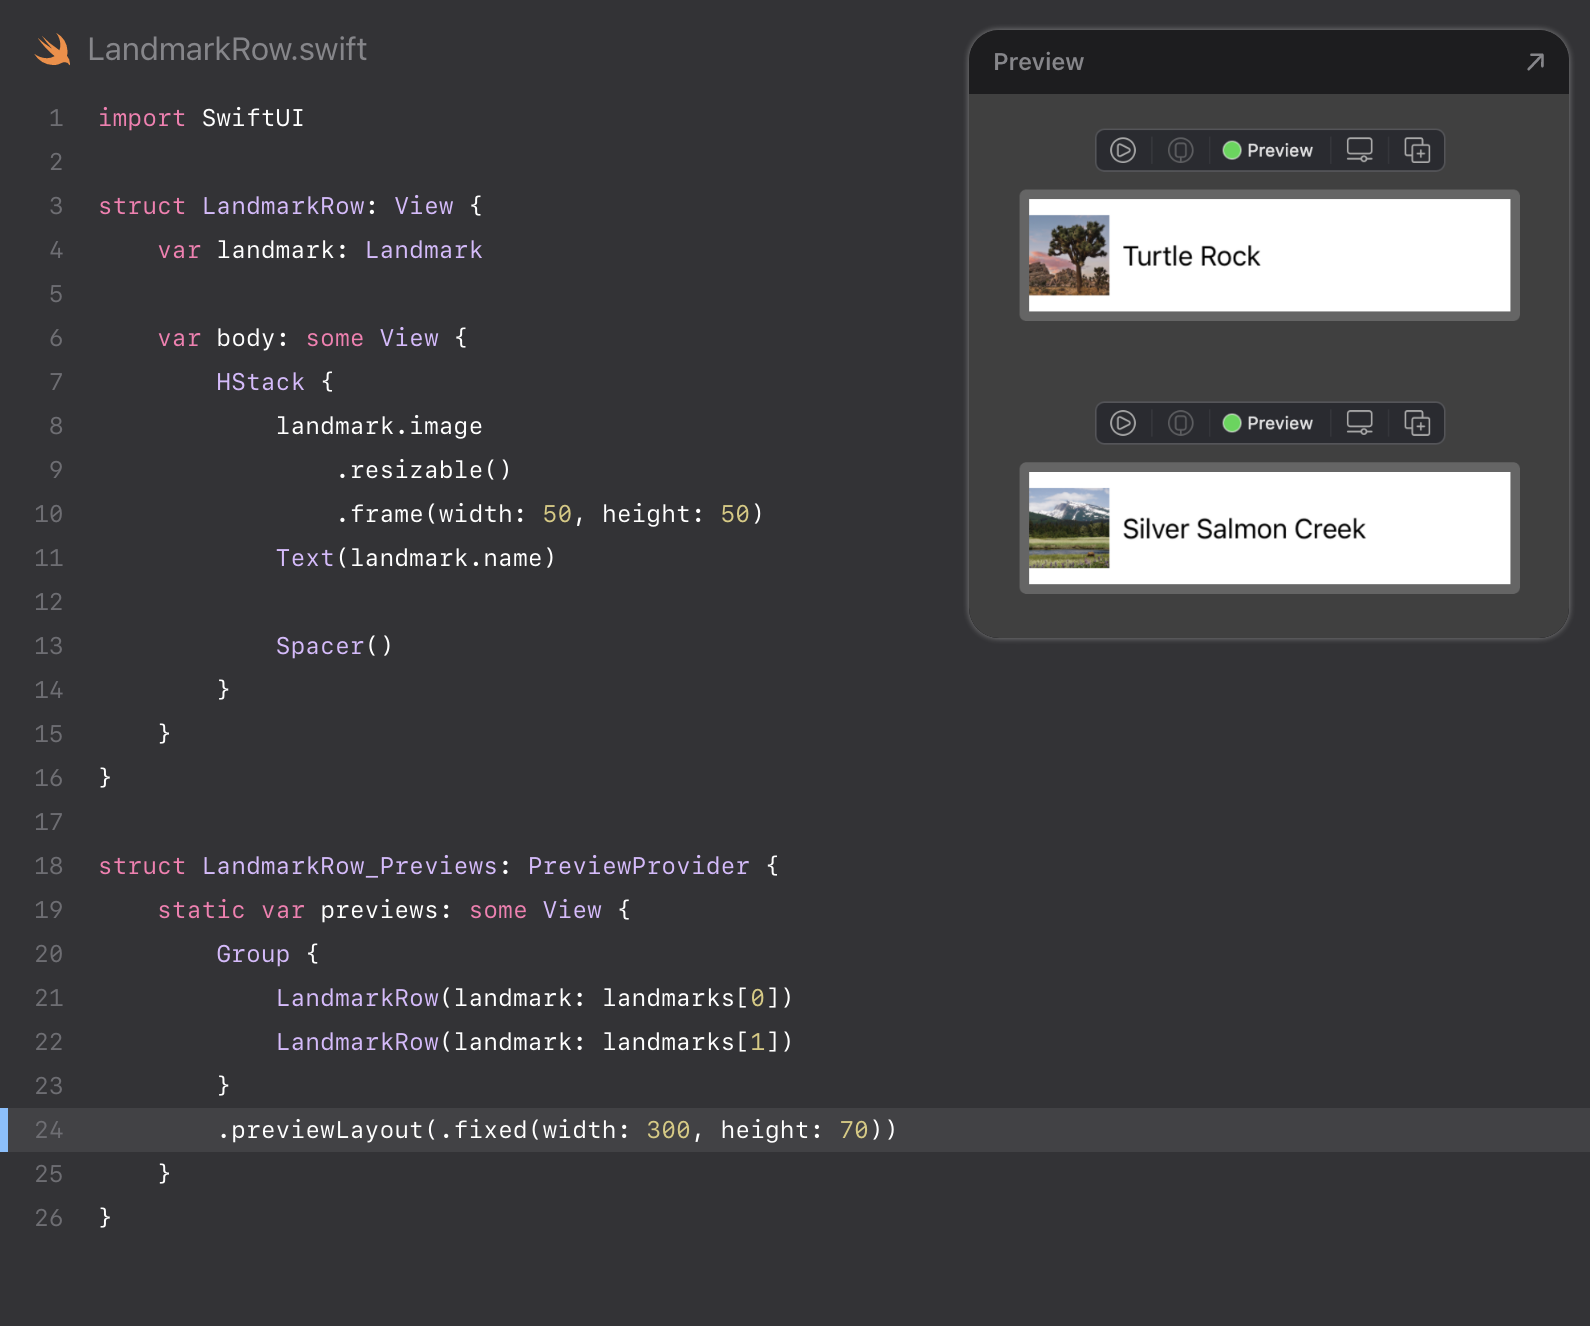Place cursor on "HStack {" line
The image size is (1590, 1326).
pyautogui.click(x=275, y=382)
